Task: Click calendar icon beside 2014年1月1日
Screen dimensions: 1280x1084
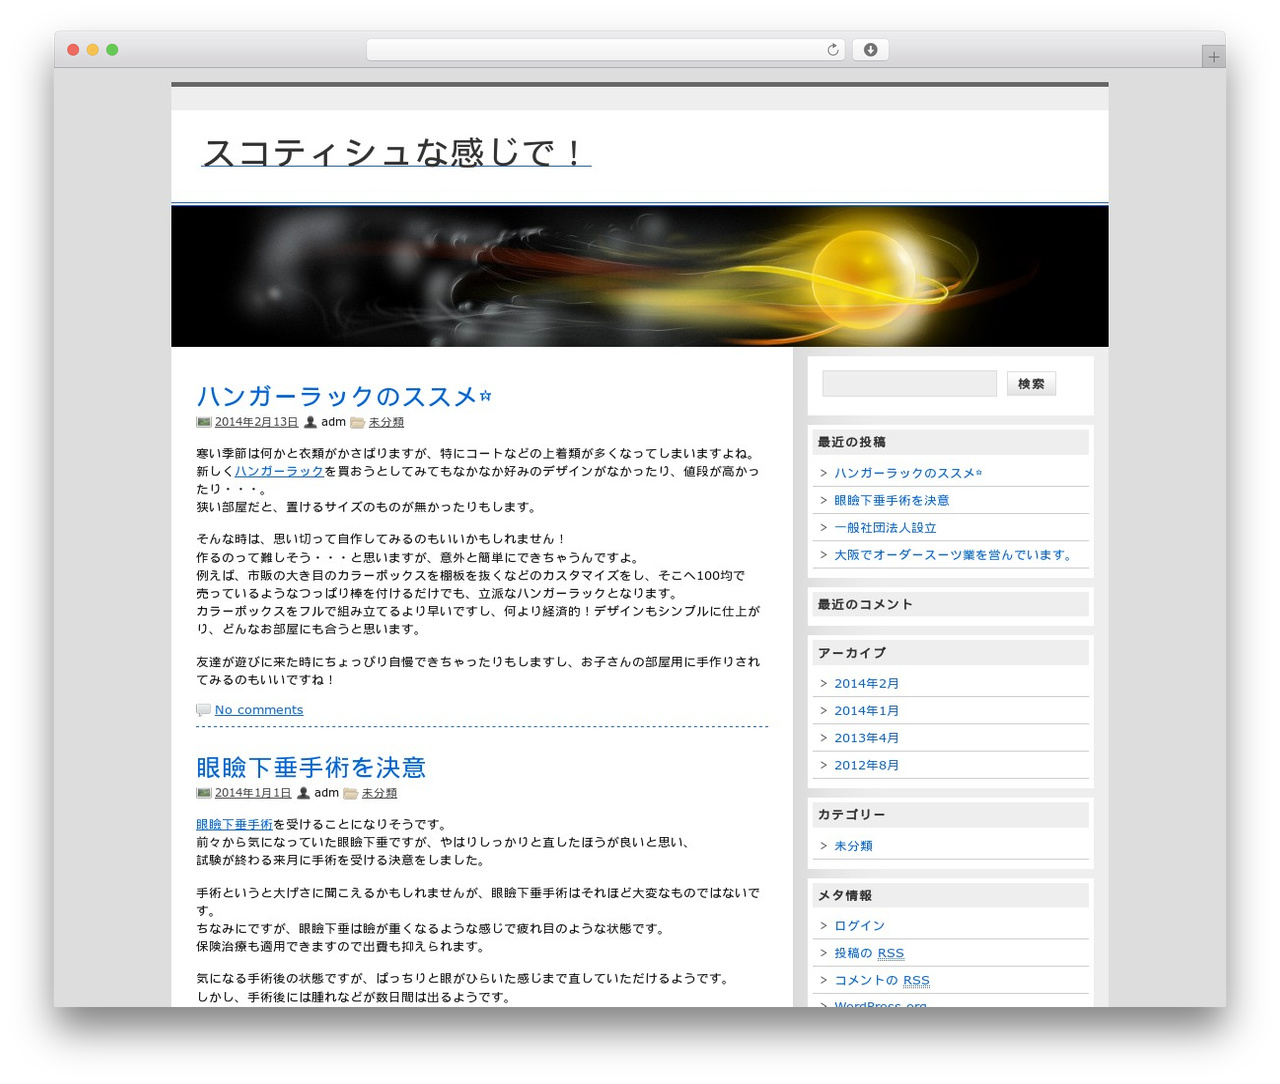Action: [x=204, y=793]
